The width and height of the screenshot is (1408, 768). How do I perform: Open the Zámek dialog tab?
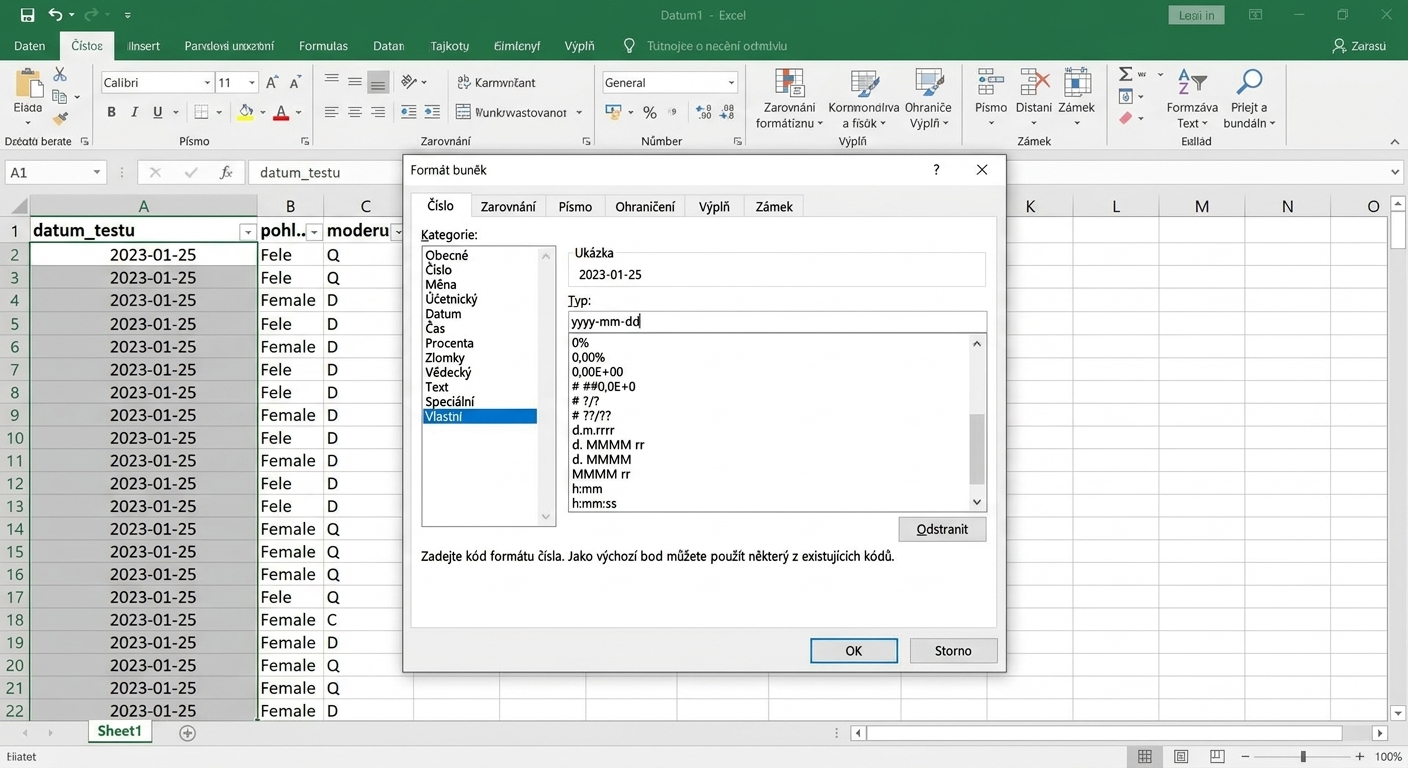tap(774, 206)
